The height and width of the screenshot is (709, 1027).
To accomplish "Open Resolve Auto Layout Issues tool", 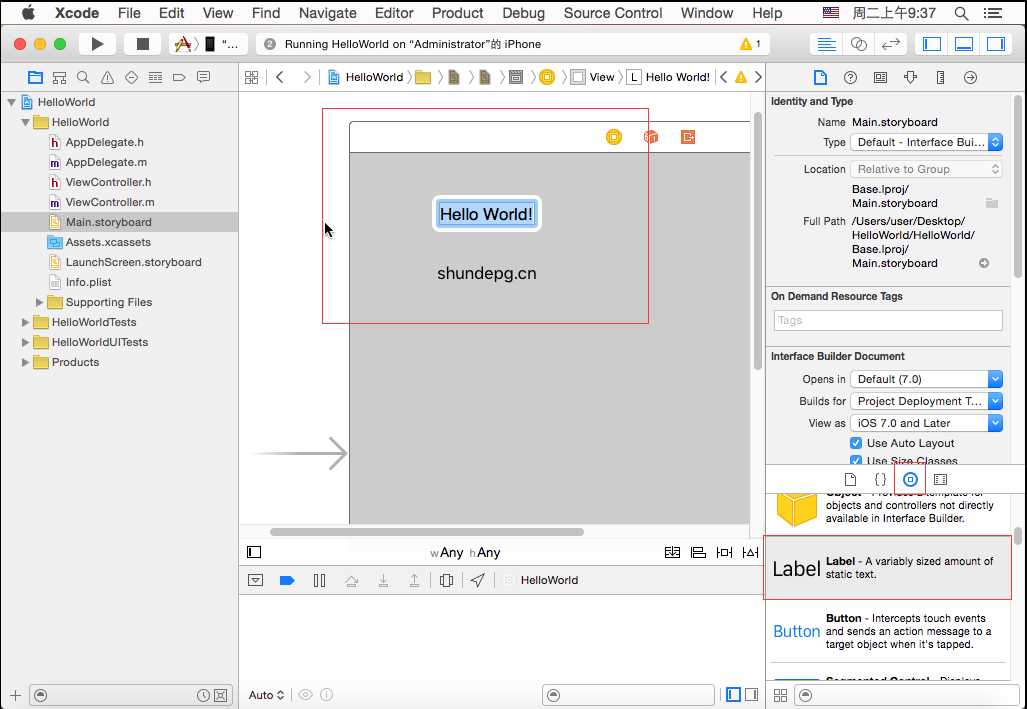I will point(751,552).
